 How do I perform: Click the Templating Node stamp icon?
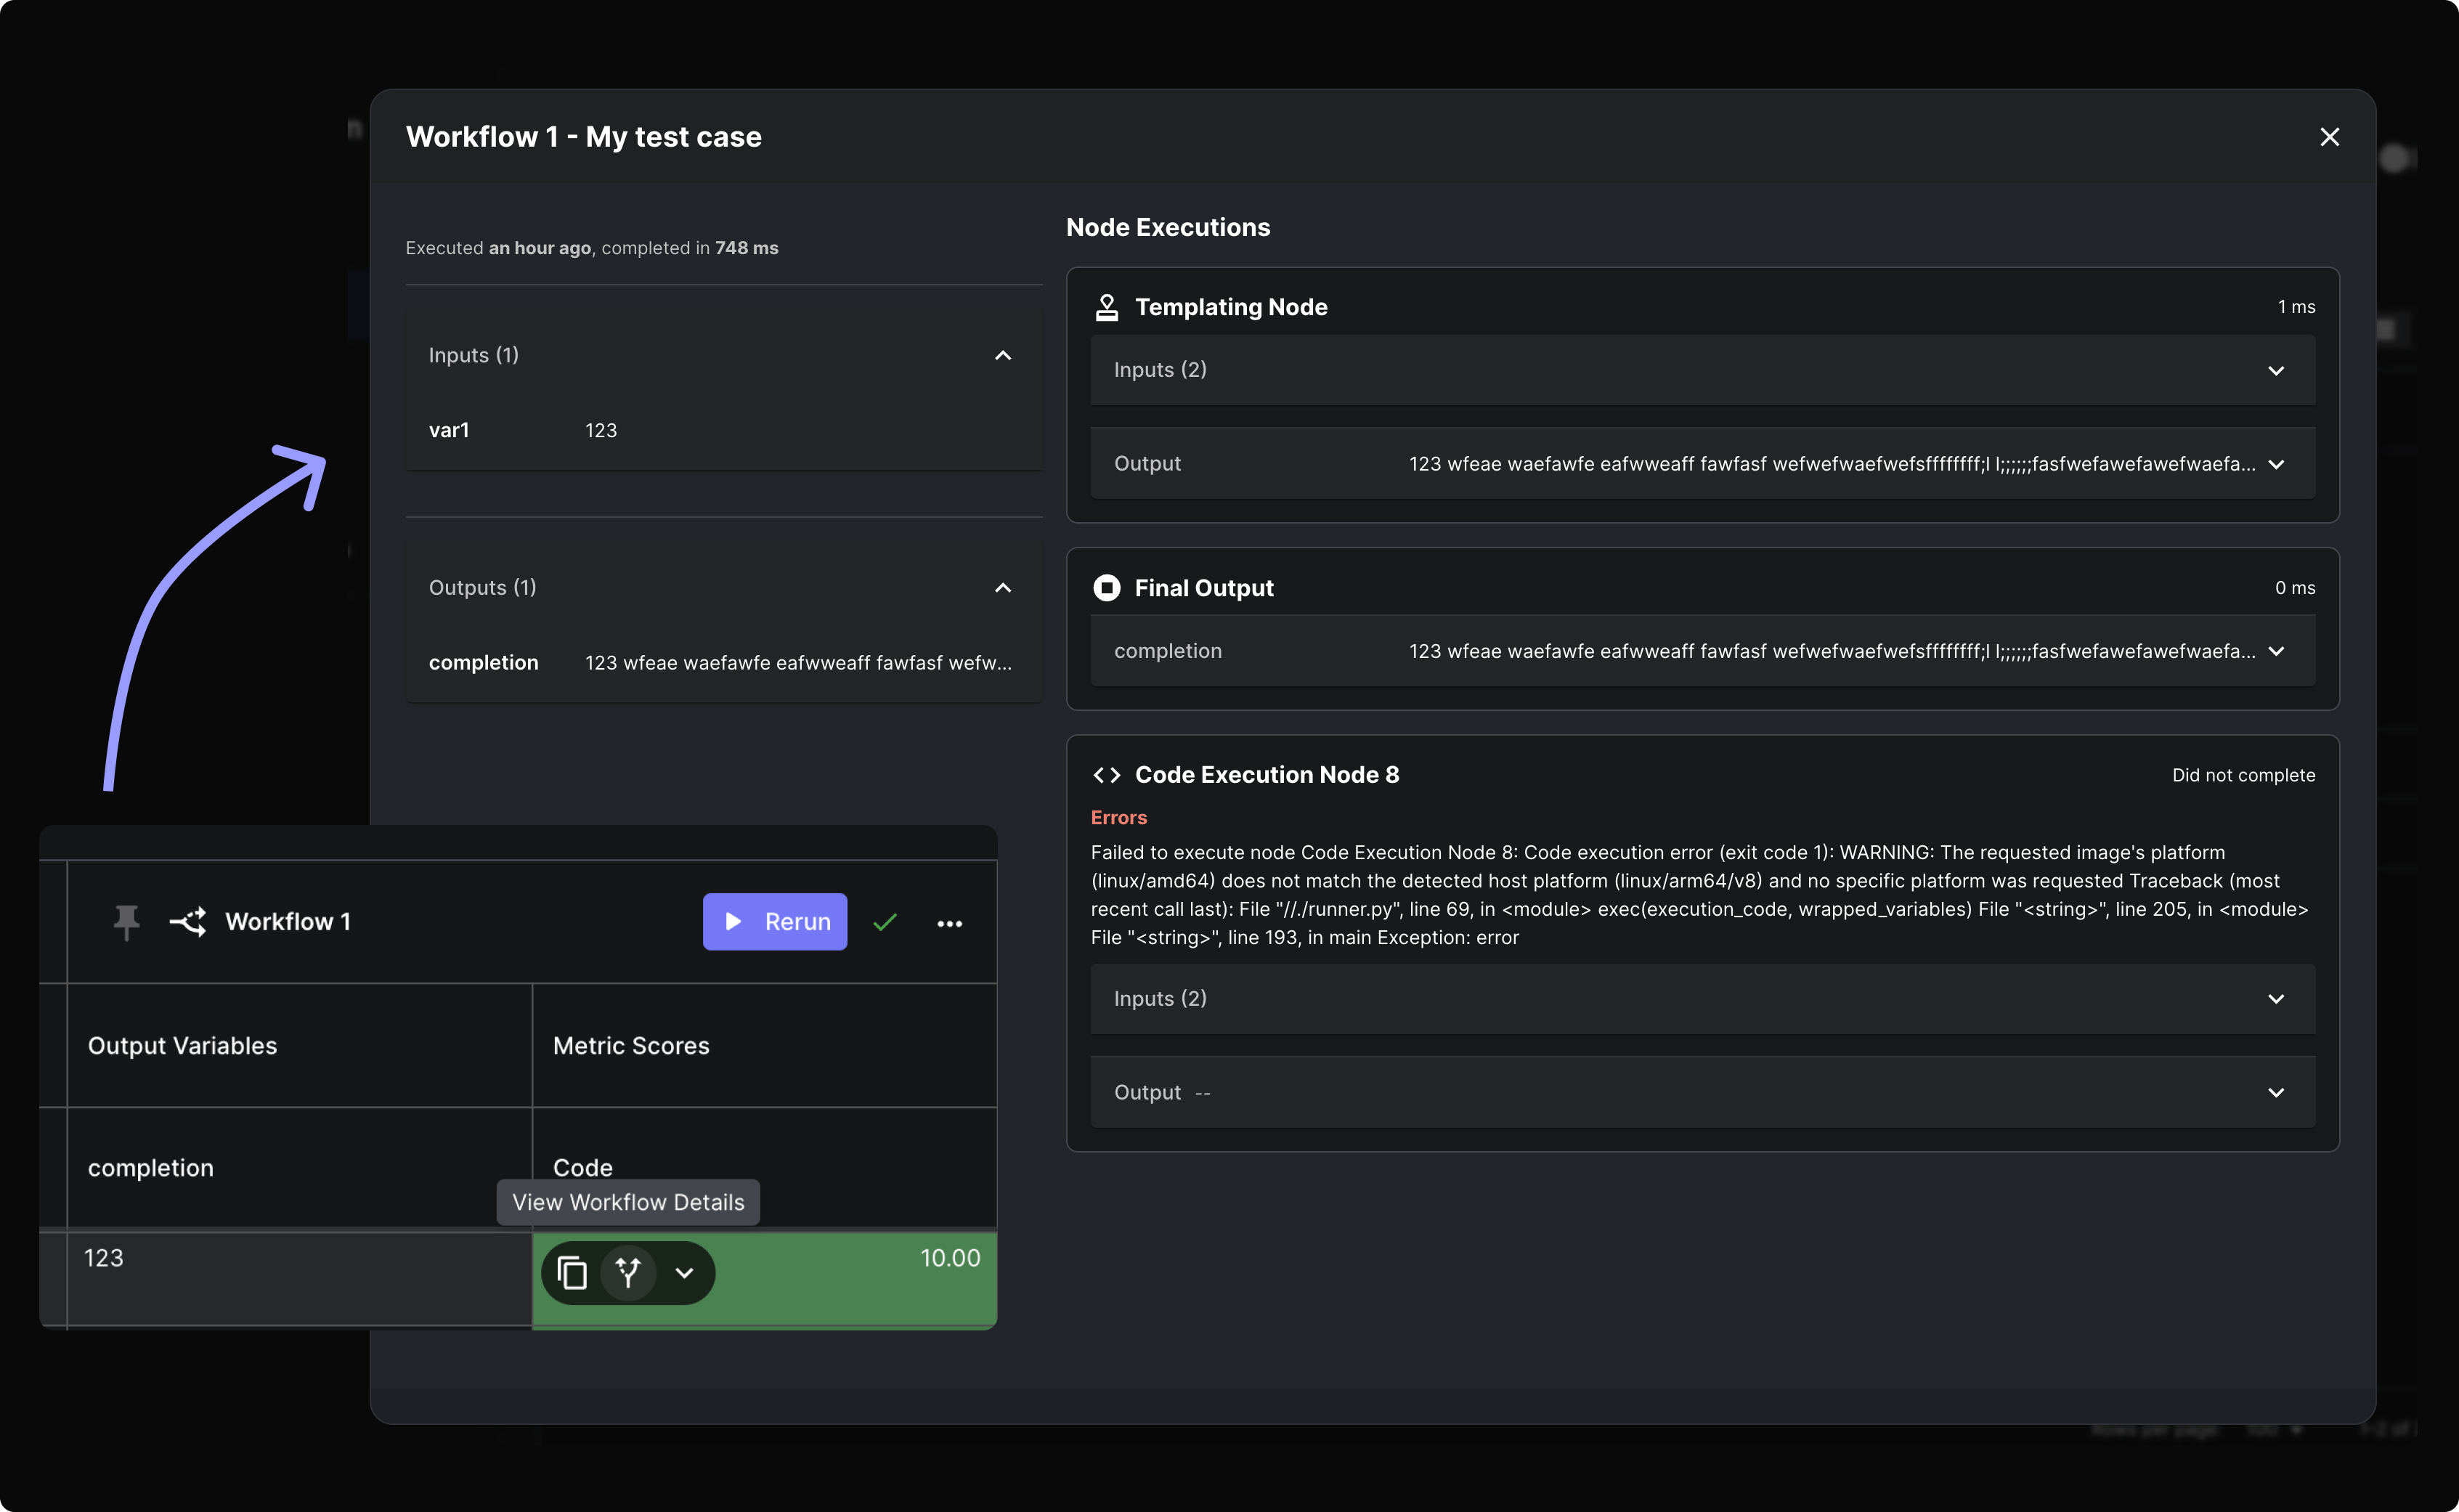(x=1106, y=307)
